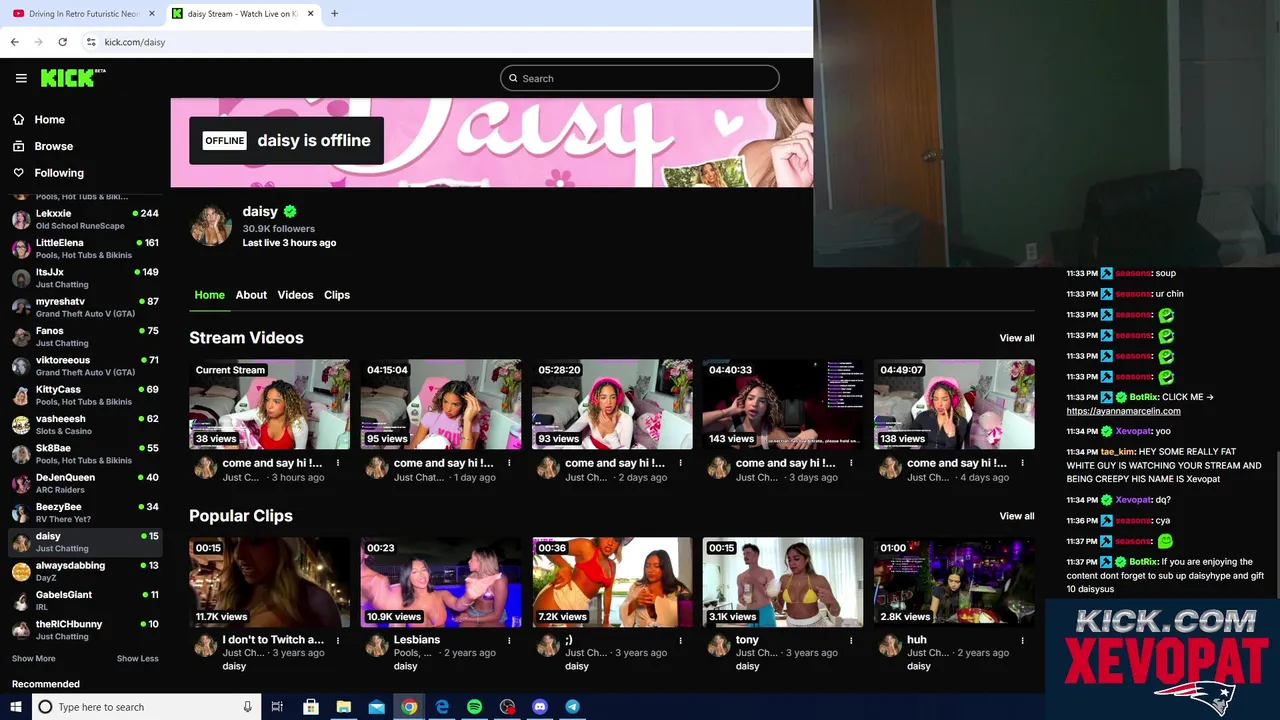
Task: Open Spotify from taskbar
Action: (x=474, y=707)
